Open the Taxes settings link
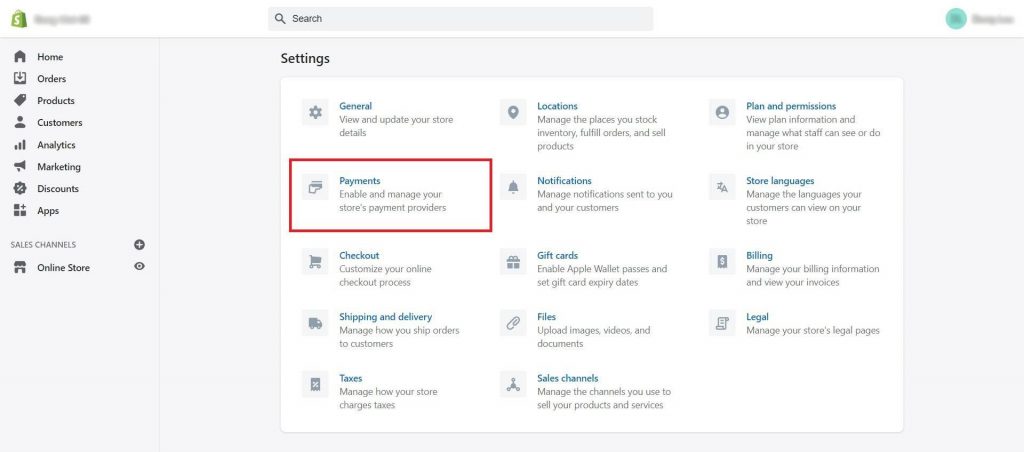The height and width of the screenshot is (452, 1024). point(350,378)
